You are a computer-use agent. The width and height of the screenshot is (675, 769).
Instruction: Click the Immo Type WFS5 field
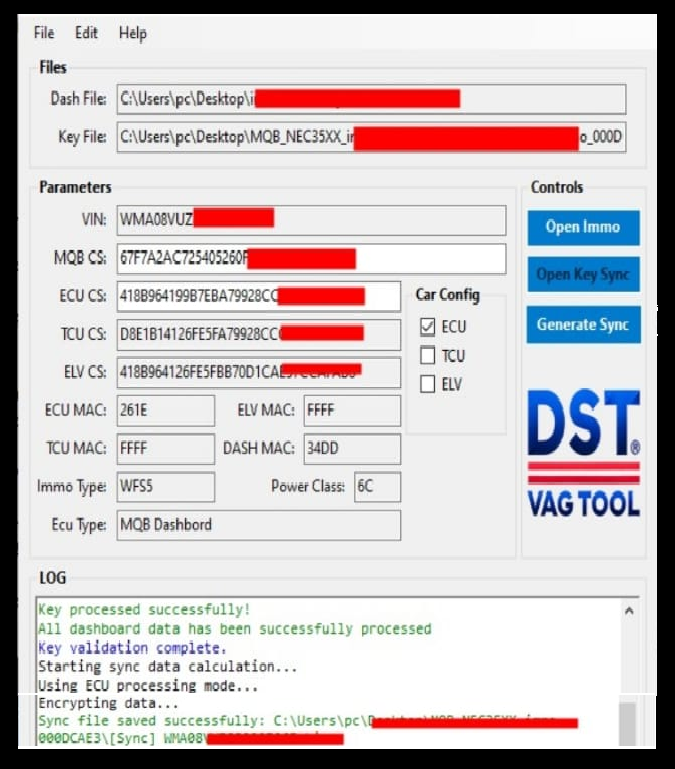coord(165,487)
